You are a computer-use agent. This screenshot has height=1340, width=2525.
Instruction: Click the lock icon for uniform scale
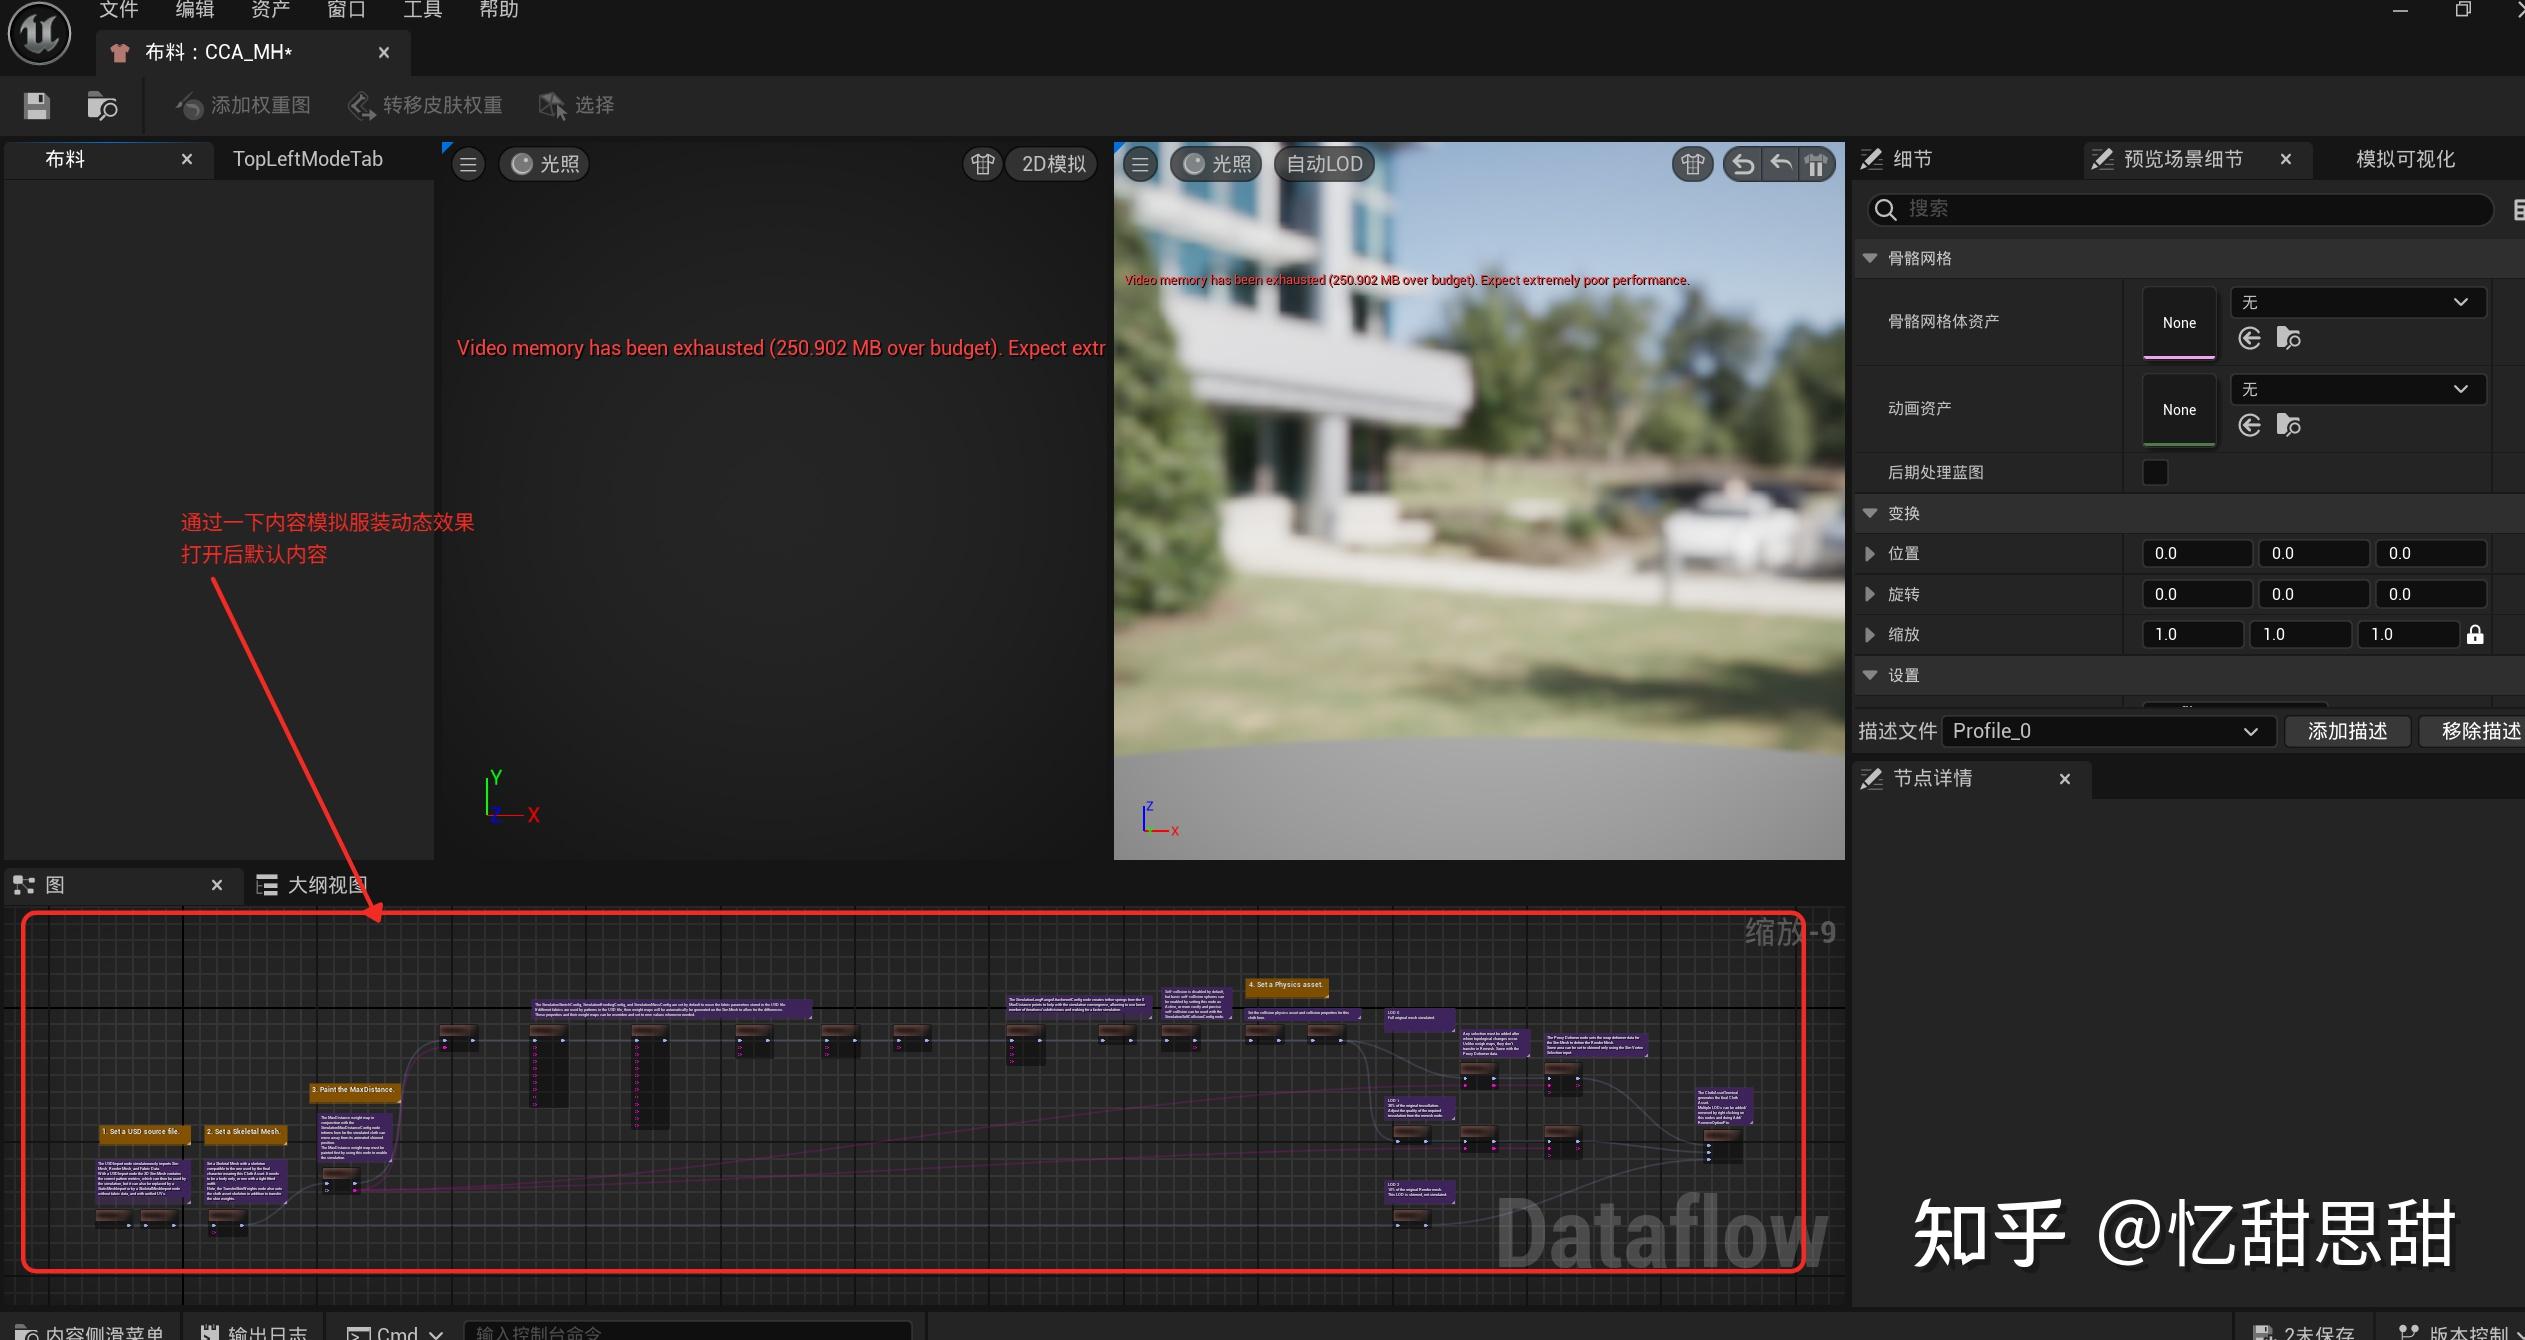pos(2474,635)
